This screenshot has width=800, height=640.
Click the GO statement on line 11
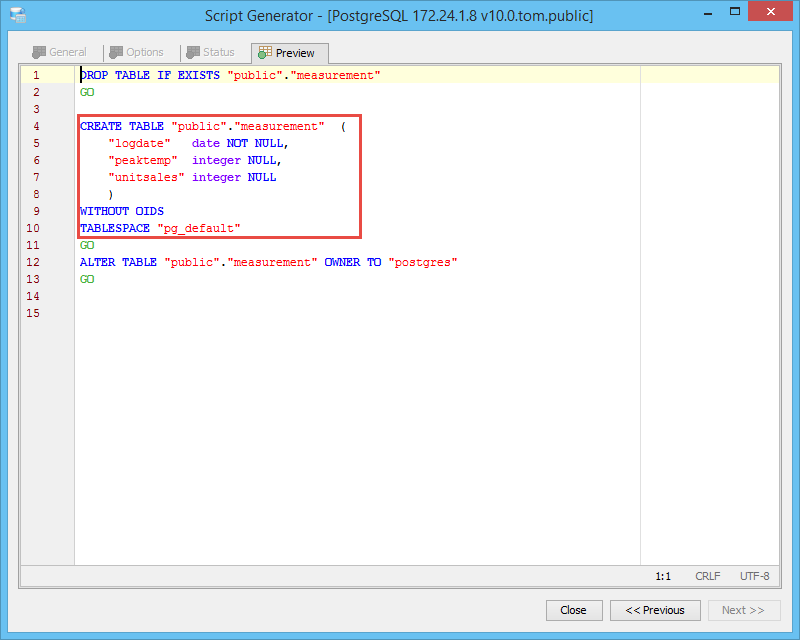(x=87, y=245)
